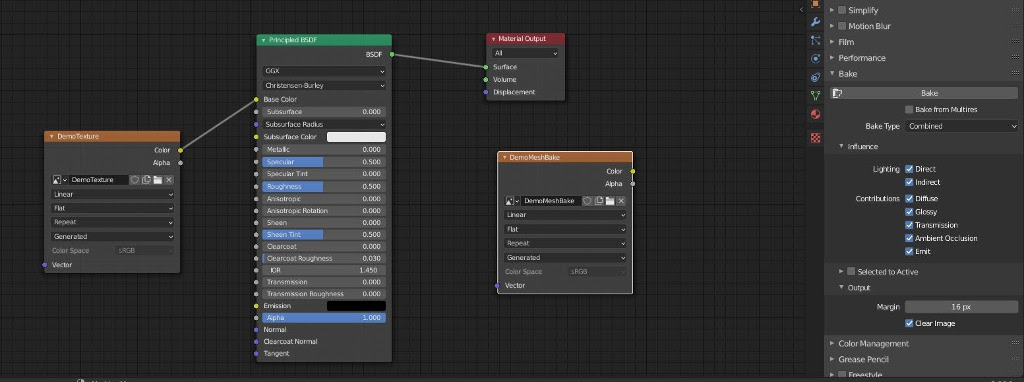
Task: Disable the Clear Image checkbox
Action: [909, 323]
